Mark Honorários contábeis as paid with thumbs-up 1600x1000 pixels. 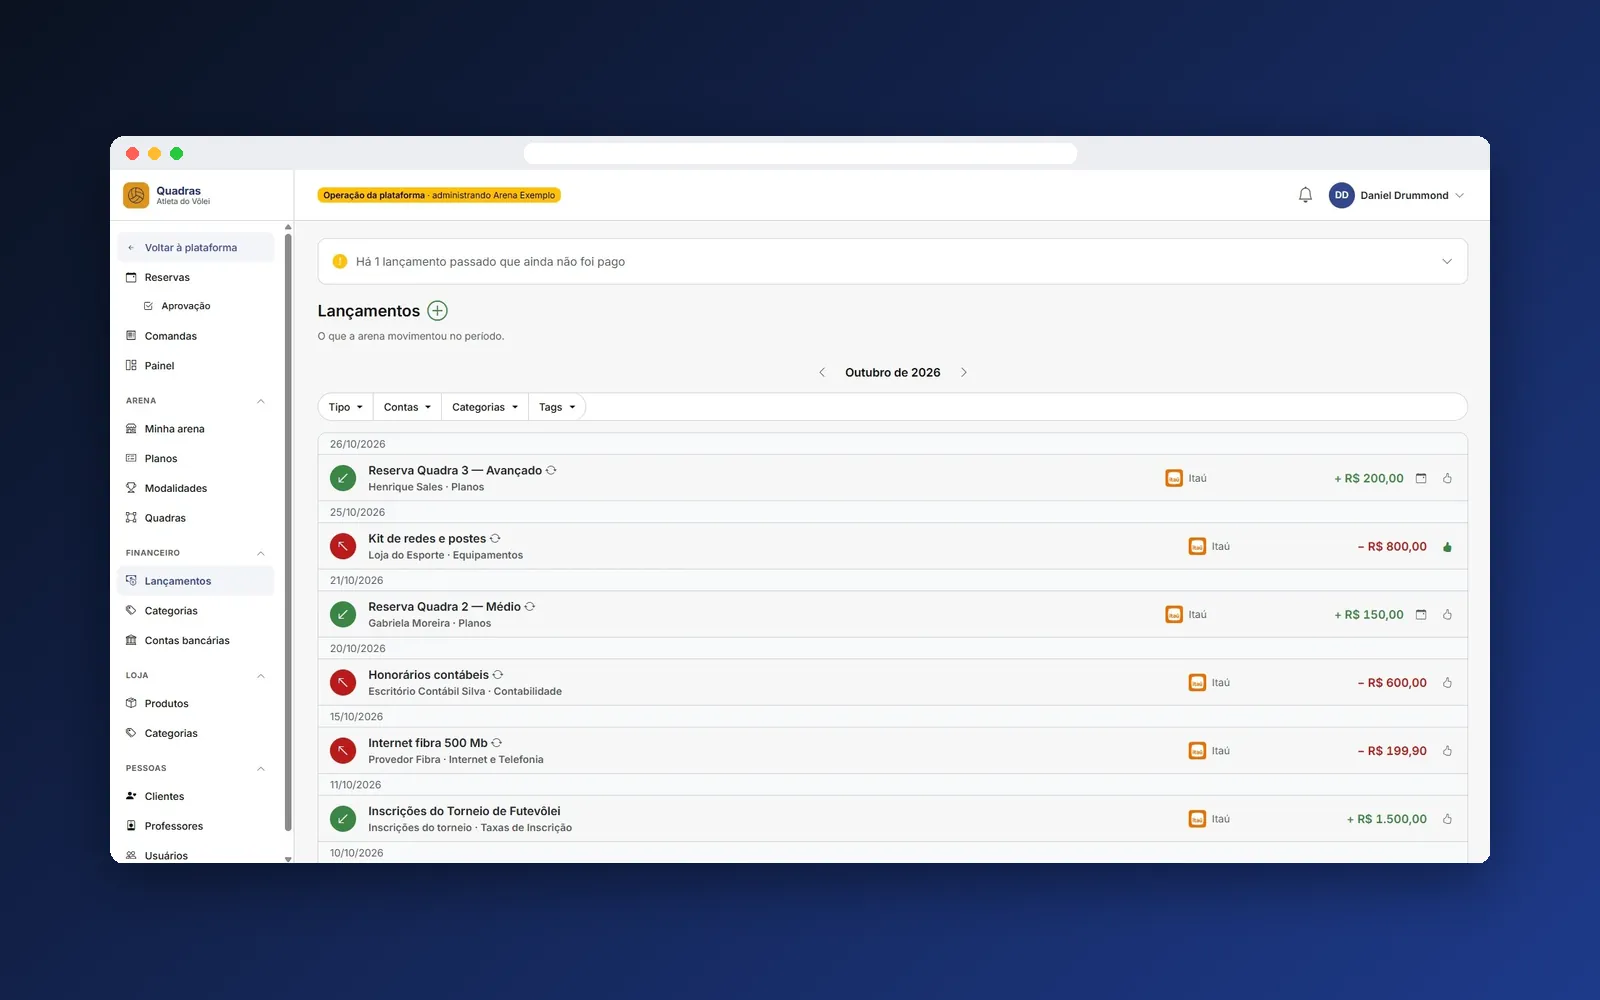(x=1447, y=683)
